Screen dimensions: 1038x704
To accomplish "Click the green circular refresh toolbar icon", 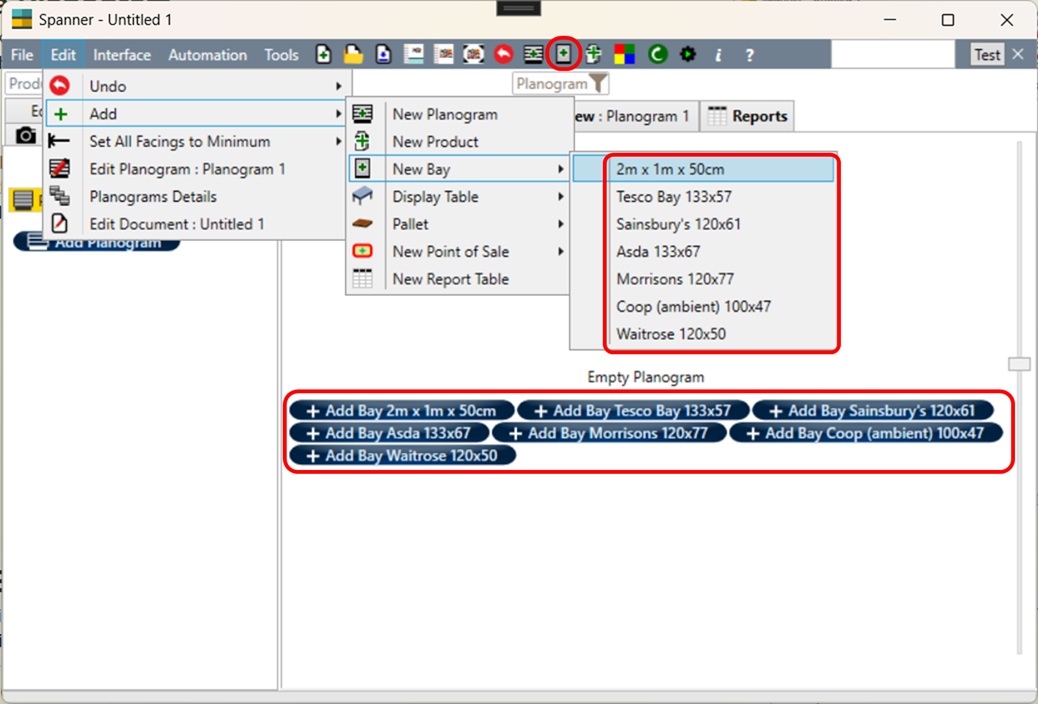I will (657, 55).
